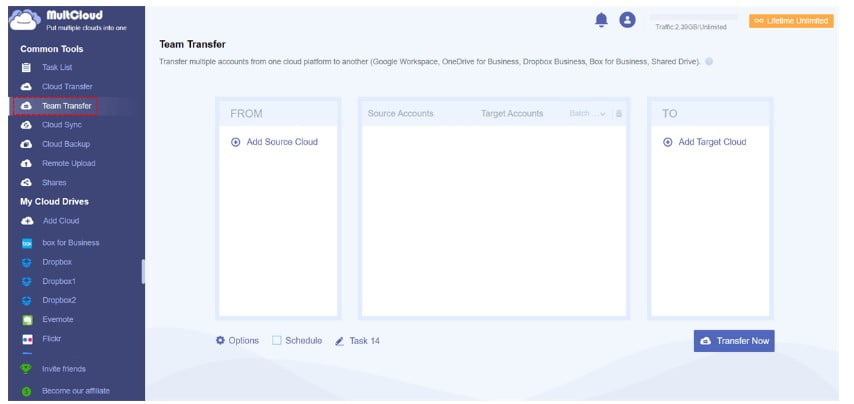Open box for Business drive
The image size is (854, 404).
pyautogui.click(x=71, y=243)
